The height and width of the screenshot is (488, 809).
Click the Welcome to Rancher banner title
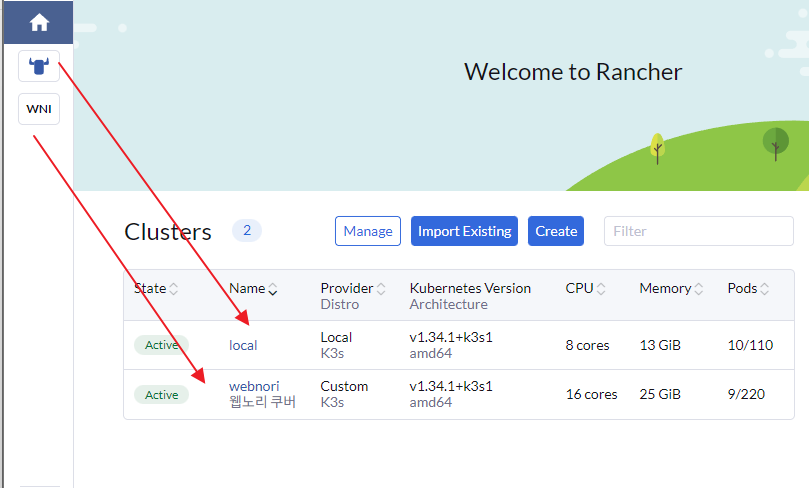coord(573,72)
